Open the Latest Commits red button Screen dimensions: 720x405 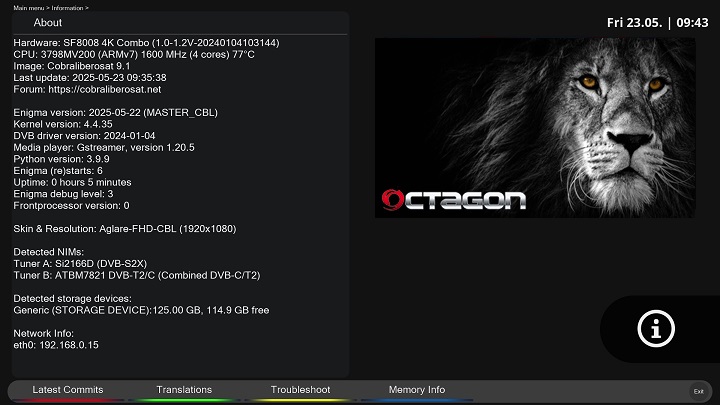tap(68, 390)
